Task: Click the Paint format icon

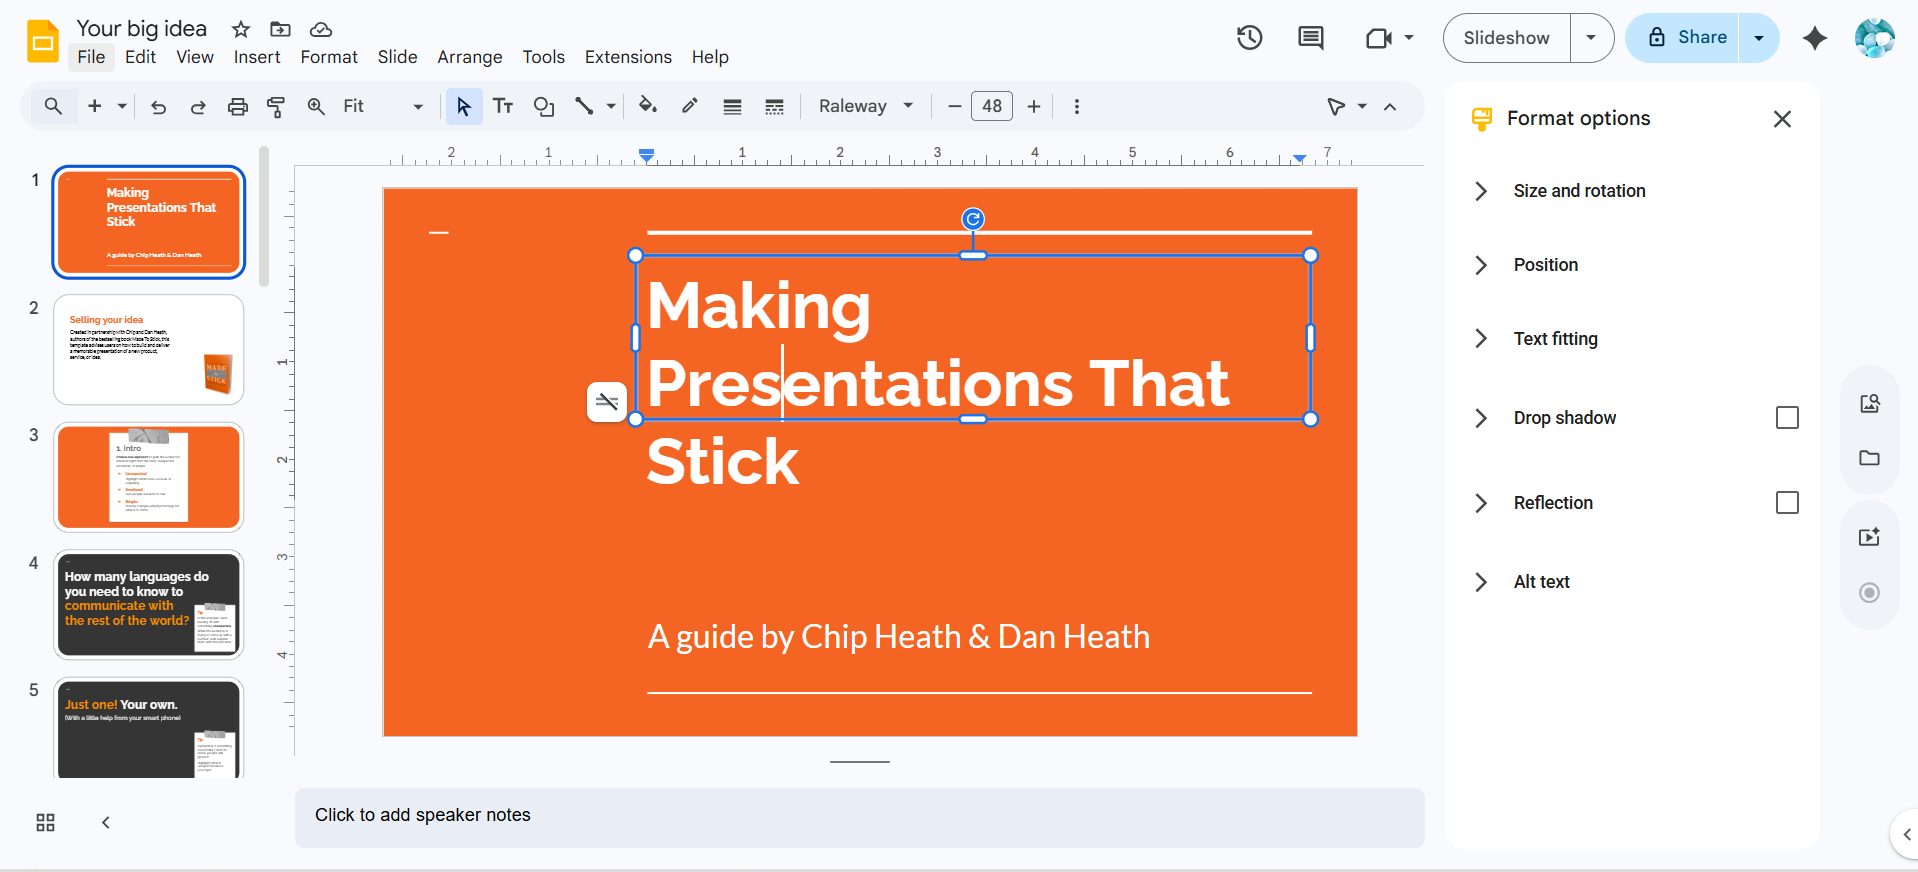Action: click(x=276, y=106)
